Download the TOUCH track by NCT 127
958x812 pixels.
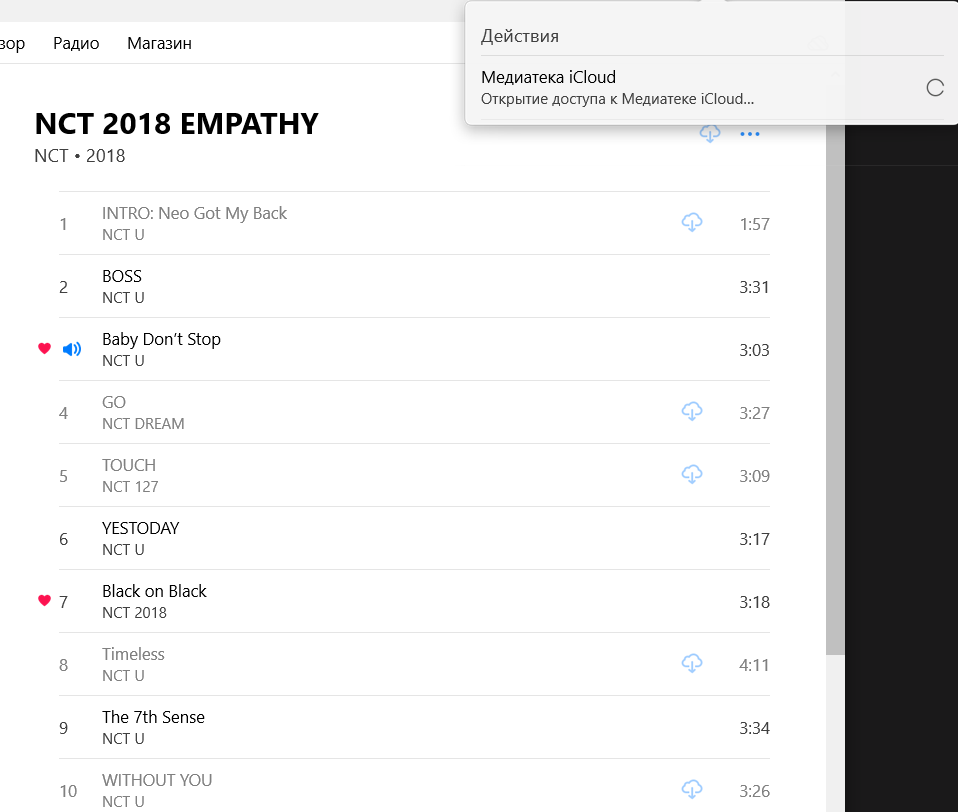[691, 475]
